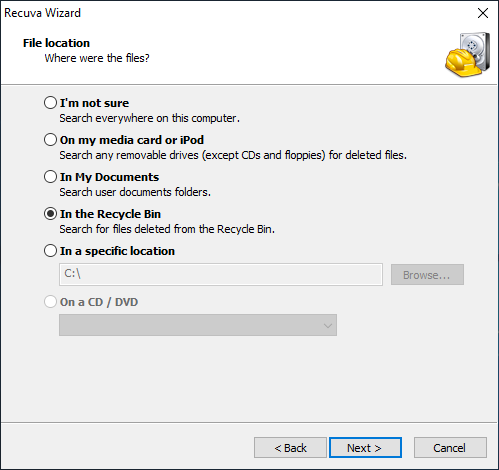Click "Search everywhere on this computer" description

[150, 118]
